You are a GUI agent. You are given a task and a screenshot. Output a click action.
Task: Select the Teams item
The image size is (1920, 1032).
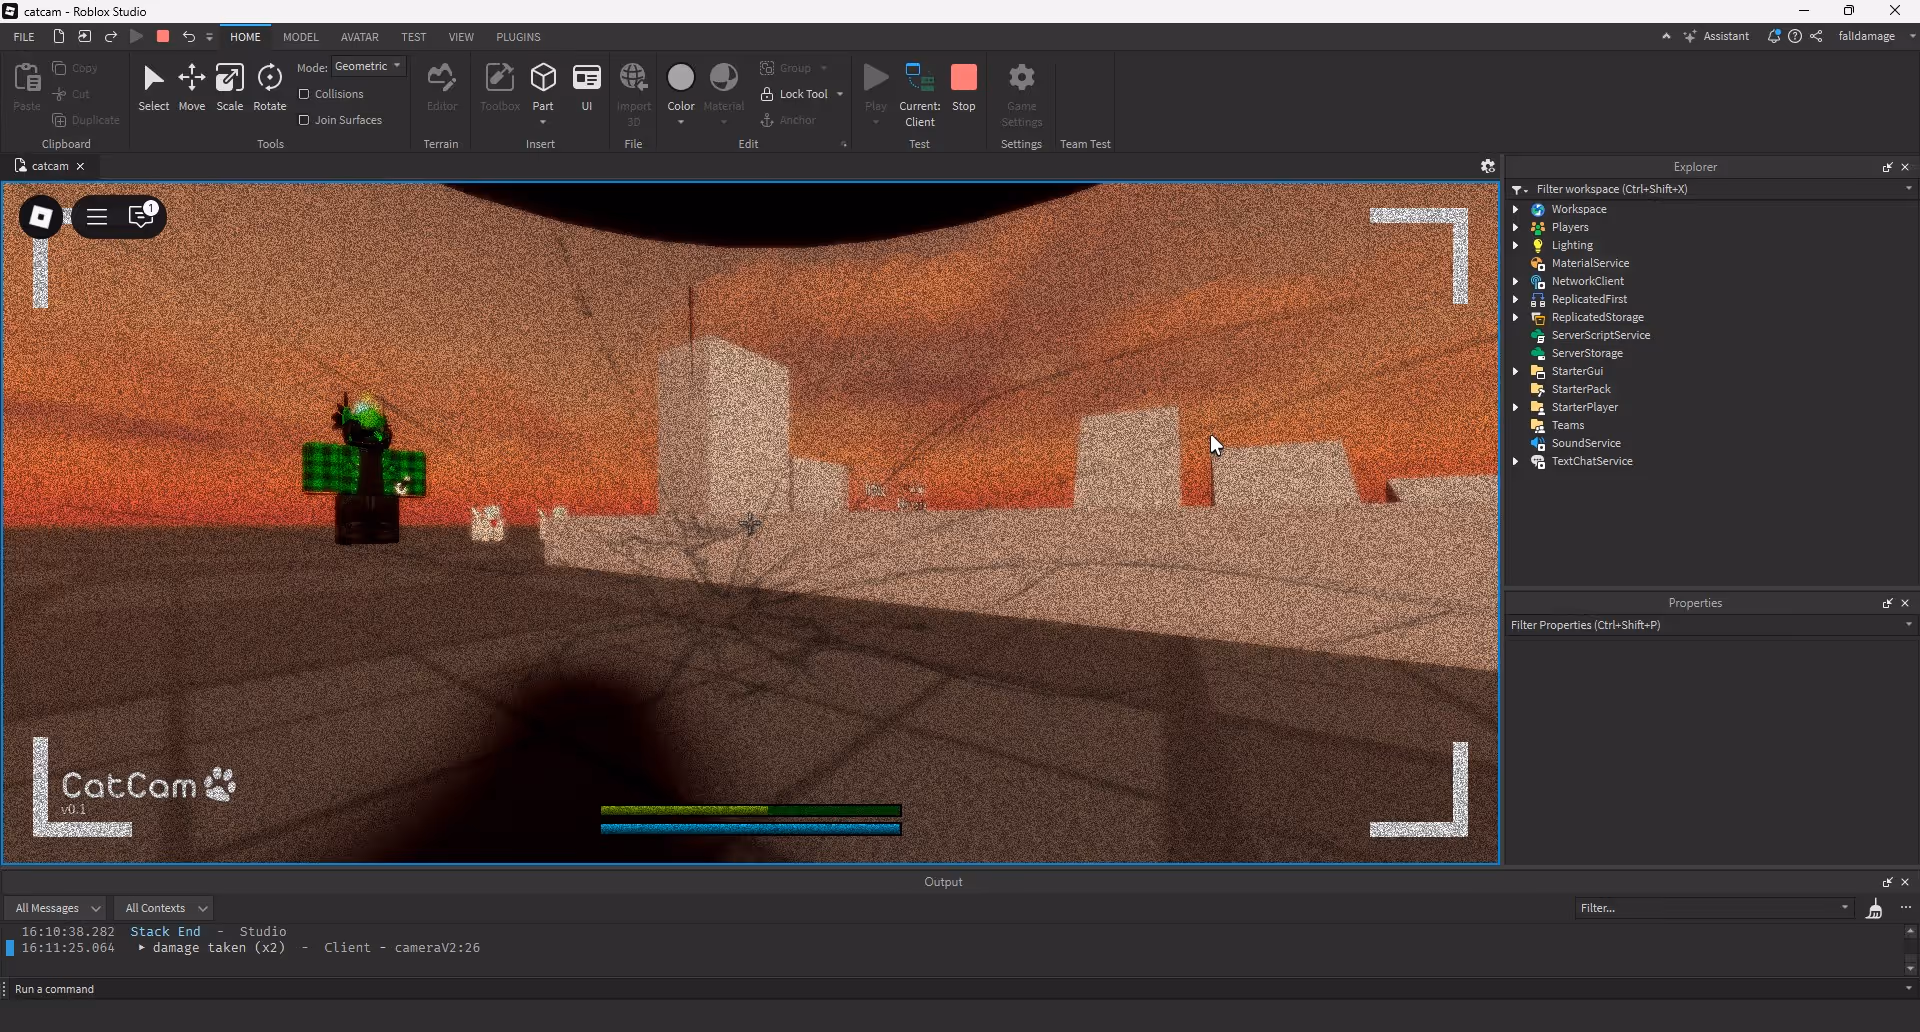[x=1567, y=425]
